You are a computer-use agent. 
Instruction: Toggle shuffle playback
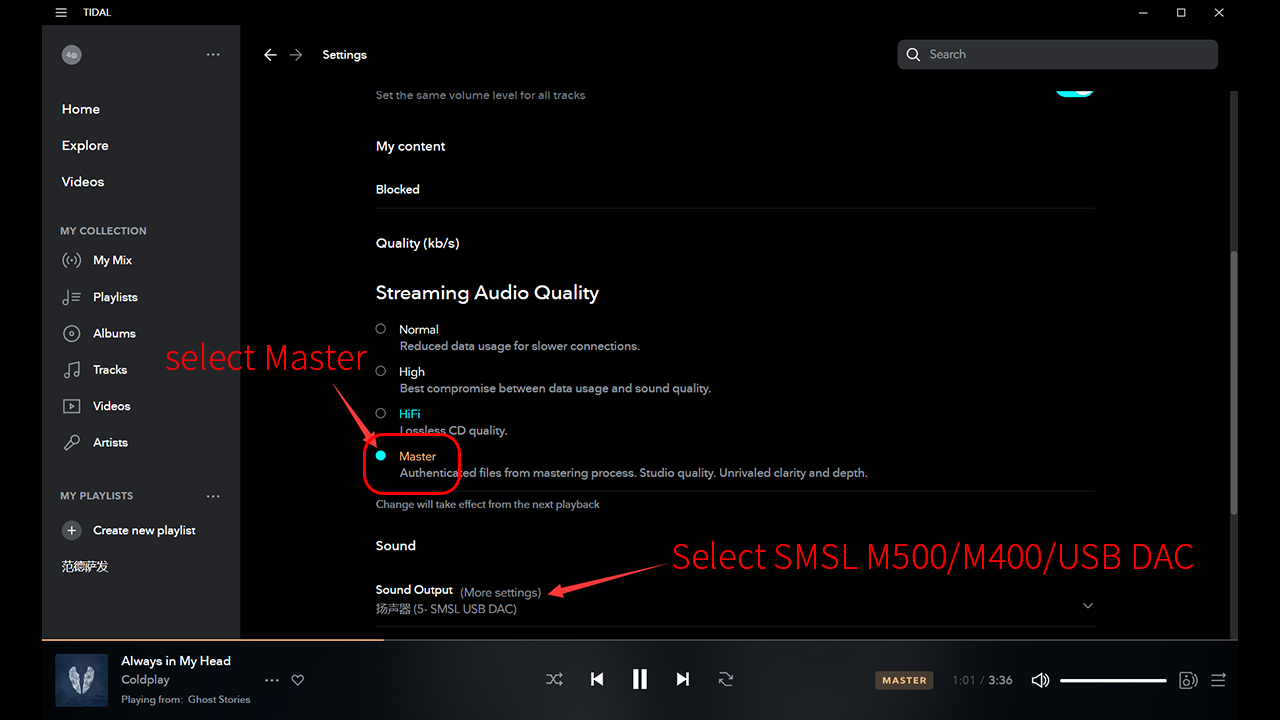click(554, 680)
